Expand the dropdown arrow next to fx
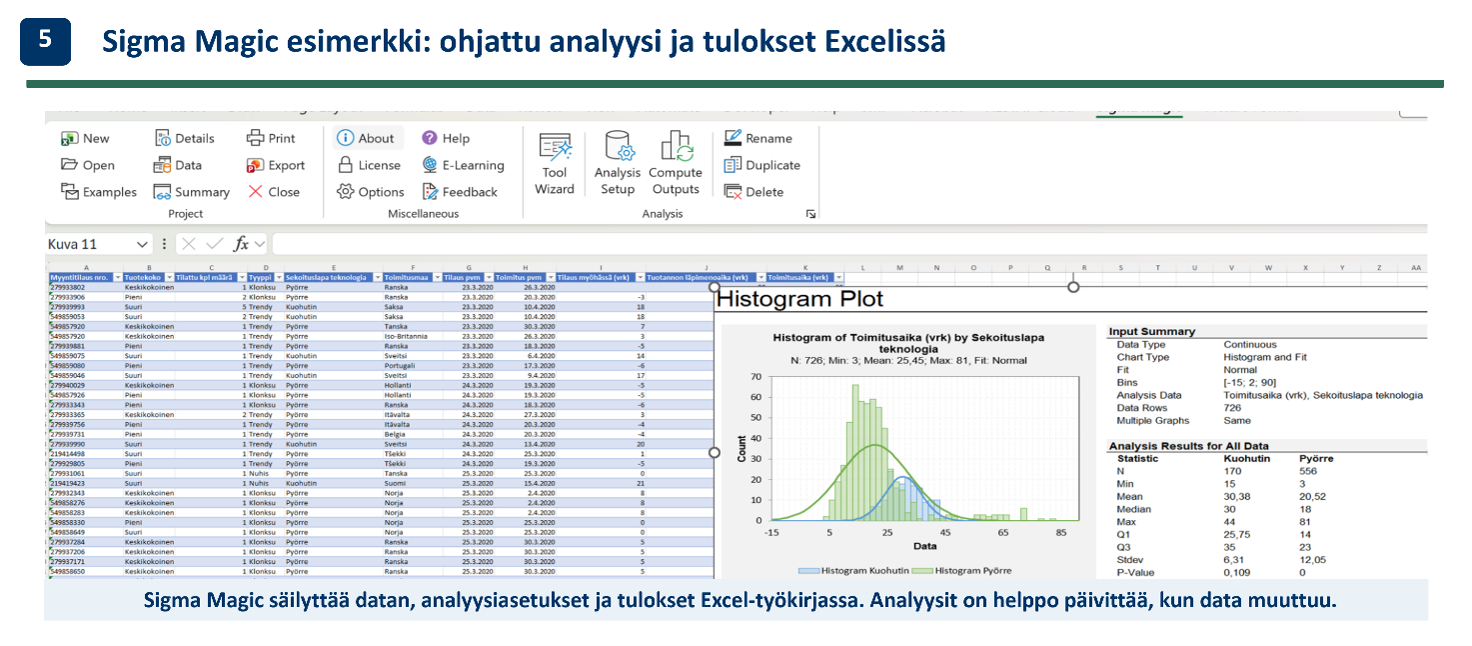 point(260,244)
